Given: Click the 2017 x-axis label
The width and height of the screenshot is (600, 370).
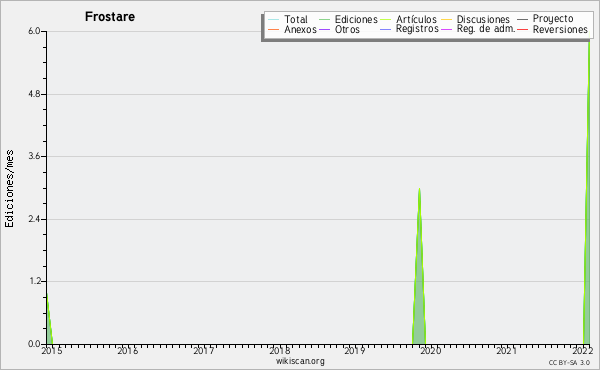Looking at the screenshot, I should point(204,350).
